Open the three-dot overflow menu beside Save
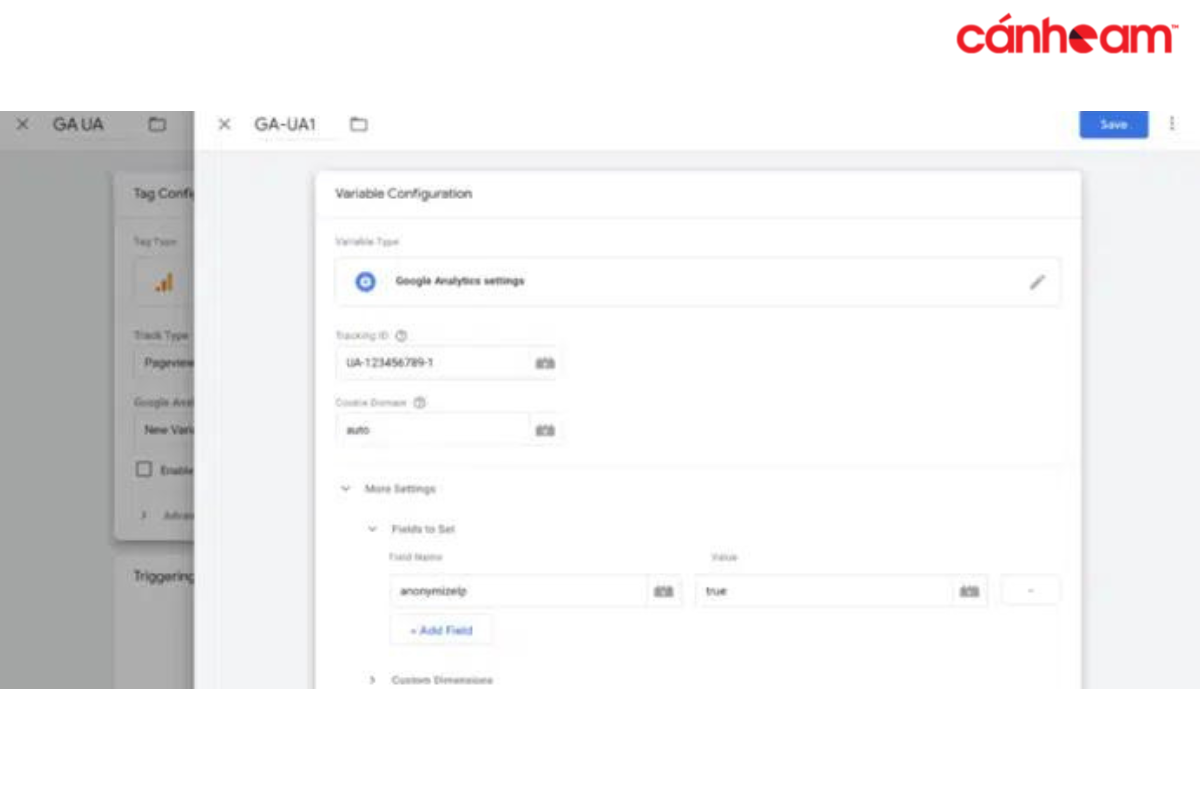Screen dimensions: 1200x800 pos(1172,124)
